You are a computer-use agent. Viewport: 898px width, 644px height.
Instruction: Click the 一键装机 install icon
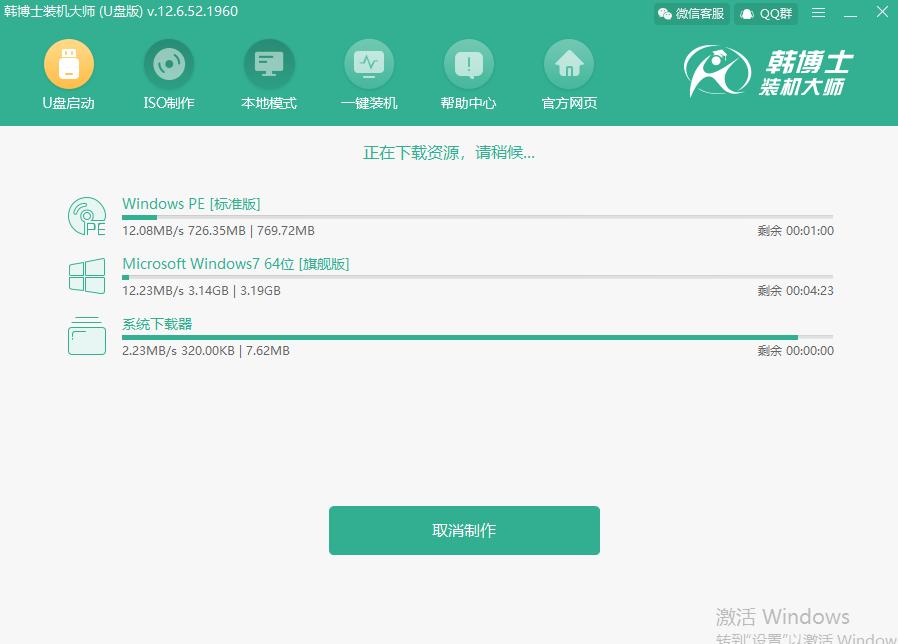369,62
